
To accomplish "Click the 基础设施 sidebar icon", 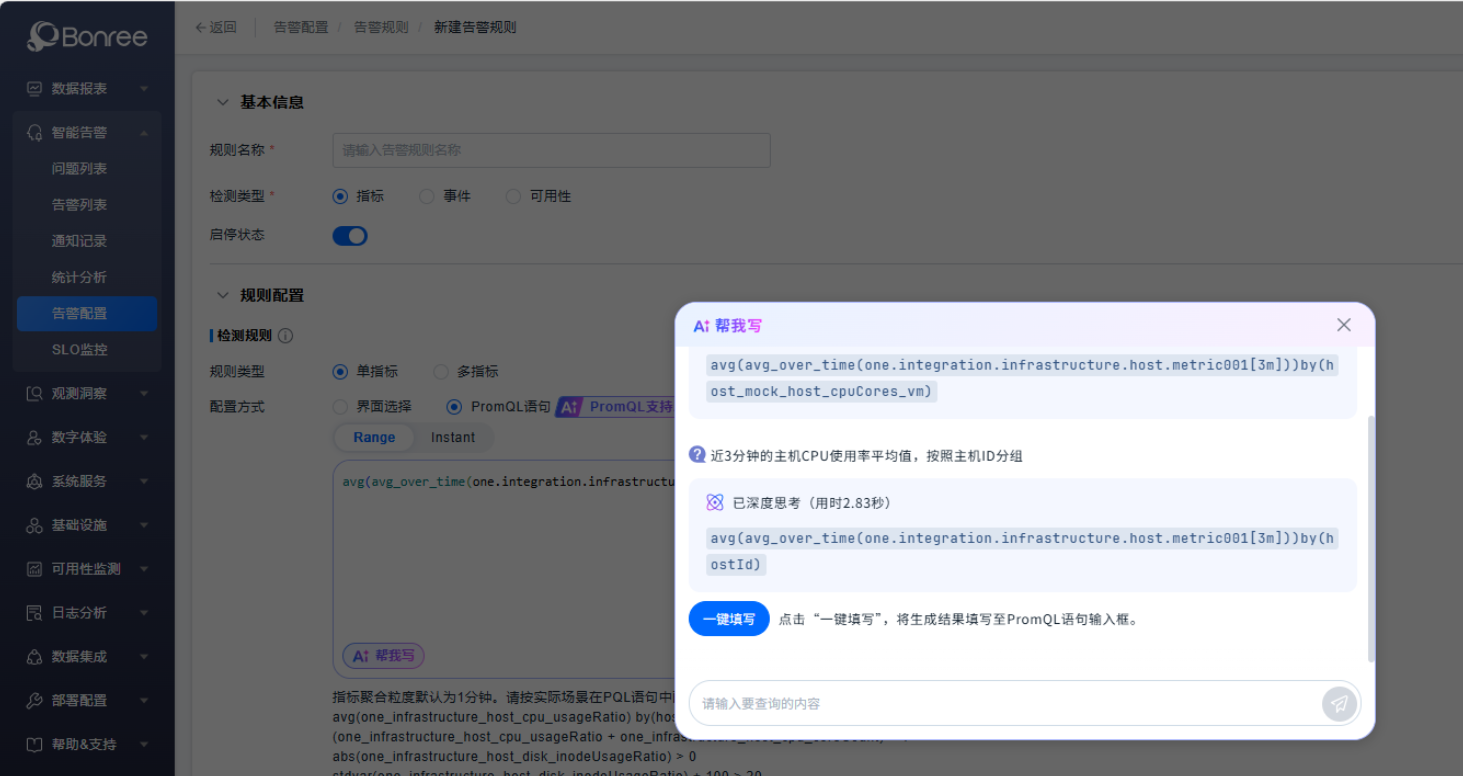I will (x=35, y=525).
